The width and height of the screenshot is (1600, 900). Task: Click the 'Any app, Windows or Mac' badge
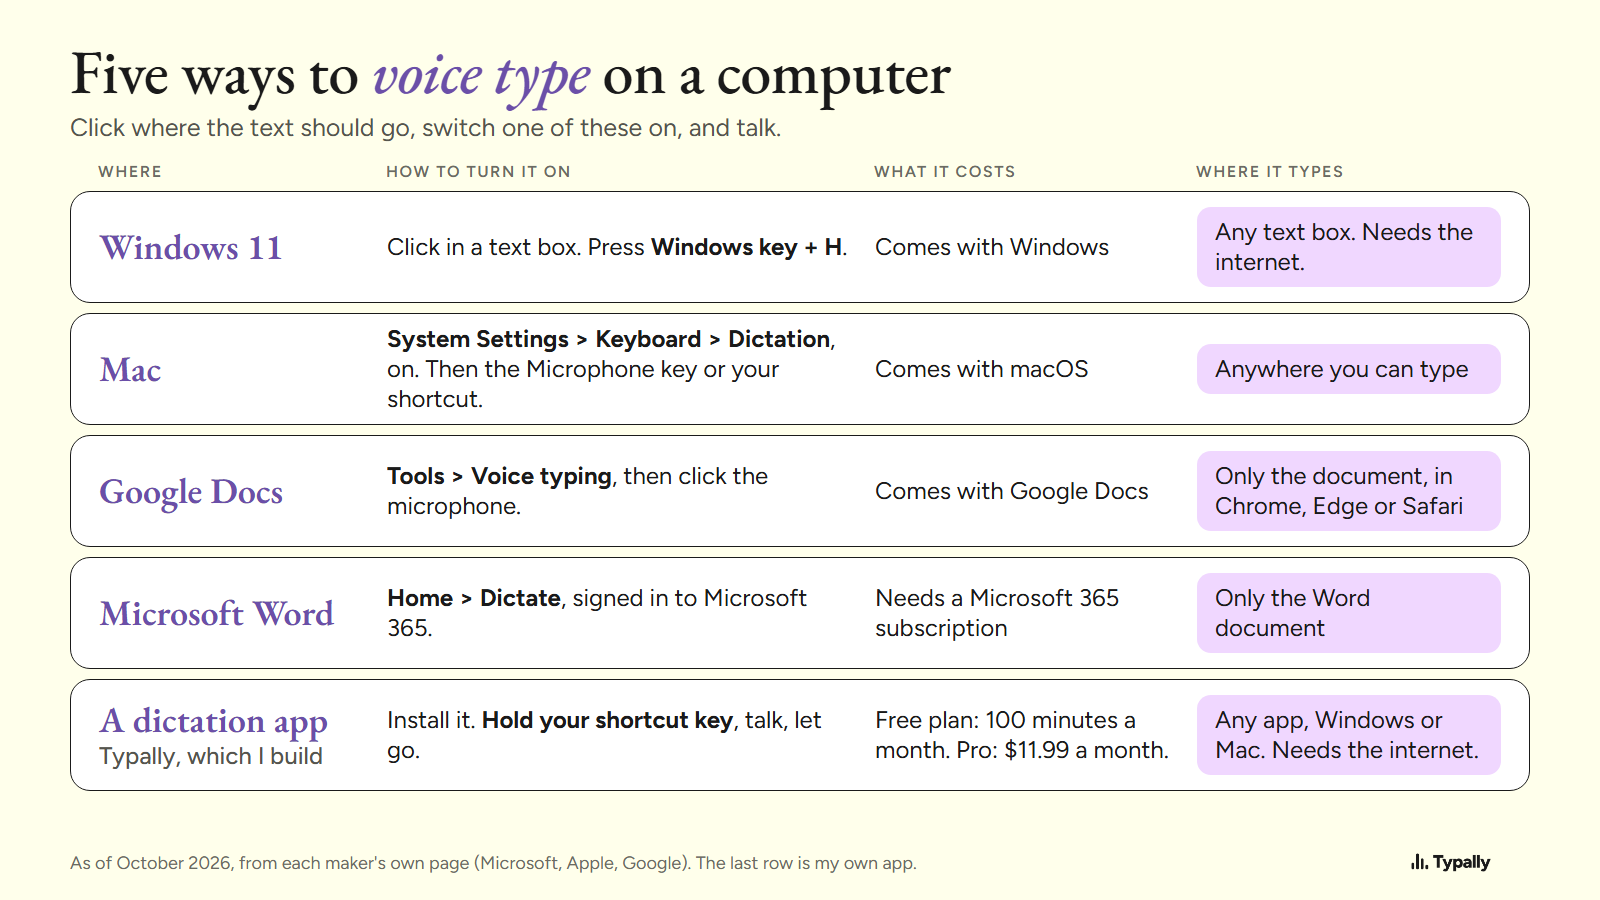coord(1349,735)
